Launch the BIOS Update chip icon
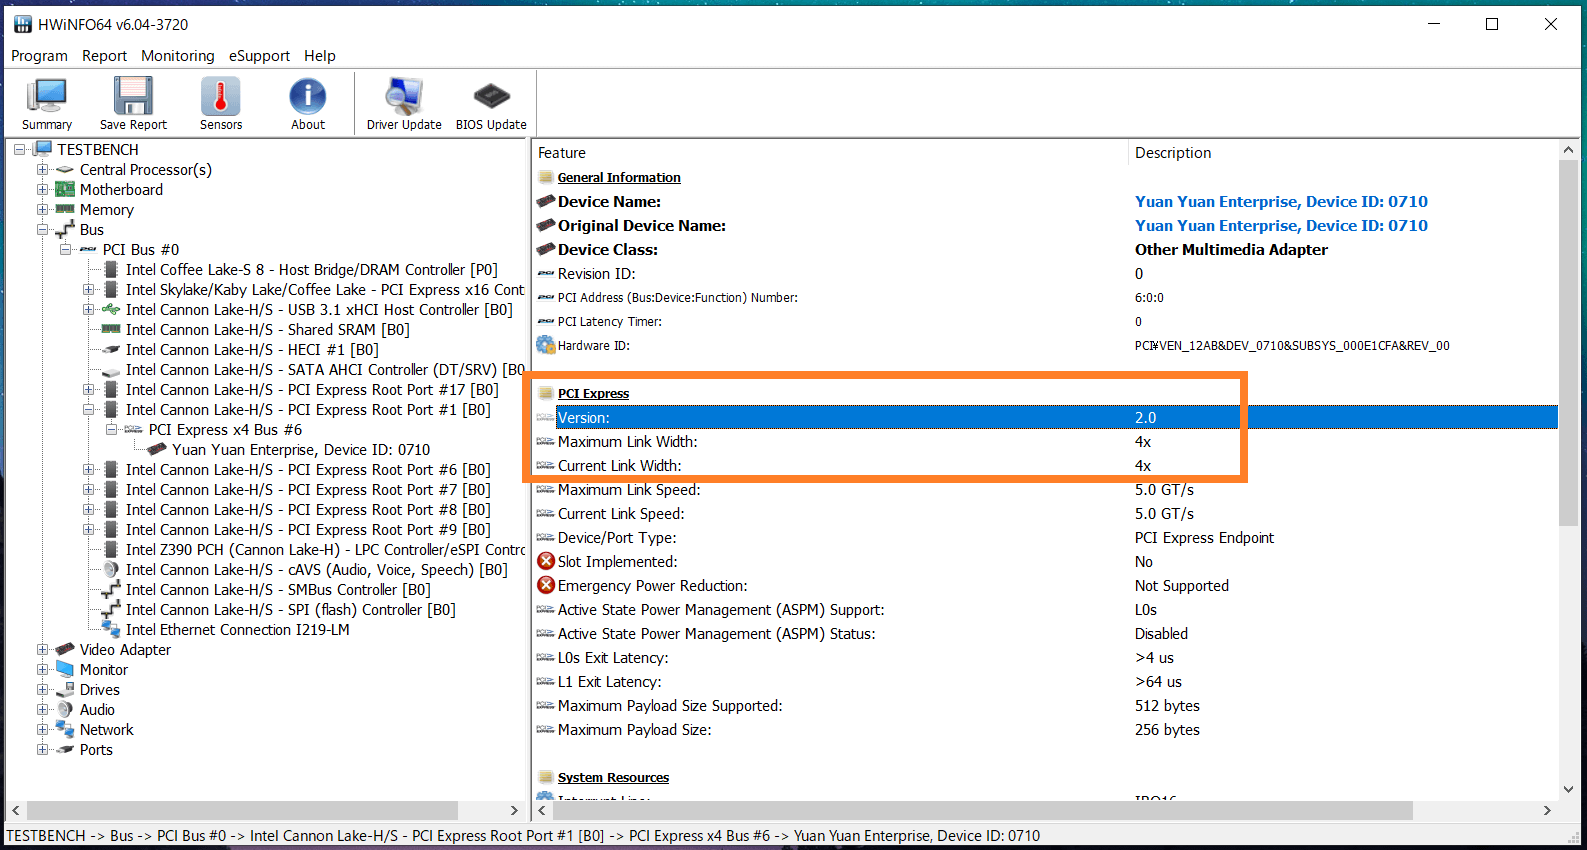This screenshot has width=1587, height=850. [491, 96]
